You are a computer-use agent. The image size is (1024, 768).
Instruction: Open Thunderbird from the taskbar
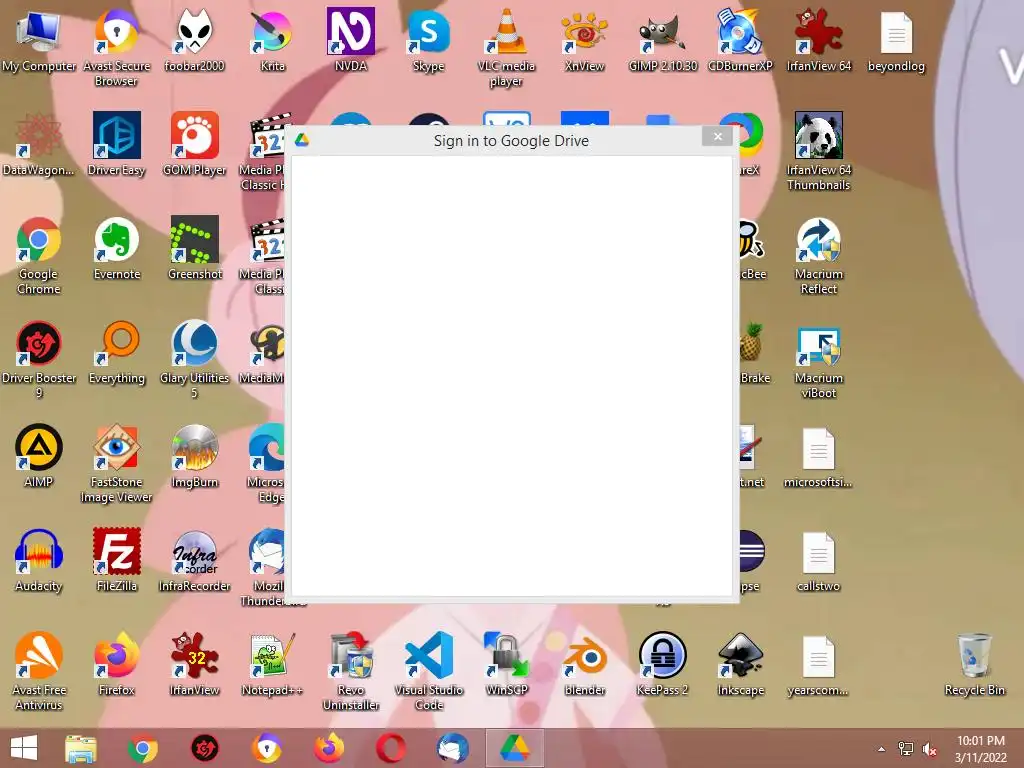pos(453,748)
